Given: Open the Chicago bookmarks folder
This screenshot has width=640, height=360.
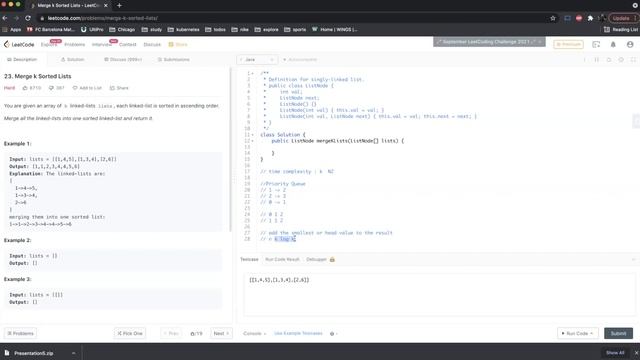Looking at the screenshot, I should [x=122, y=29].
